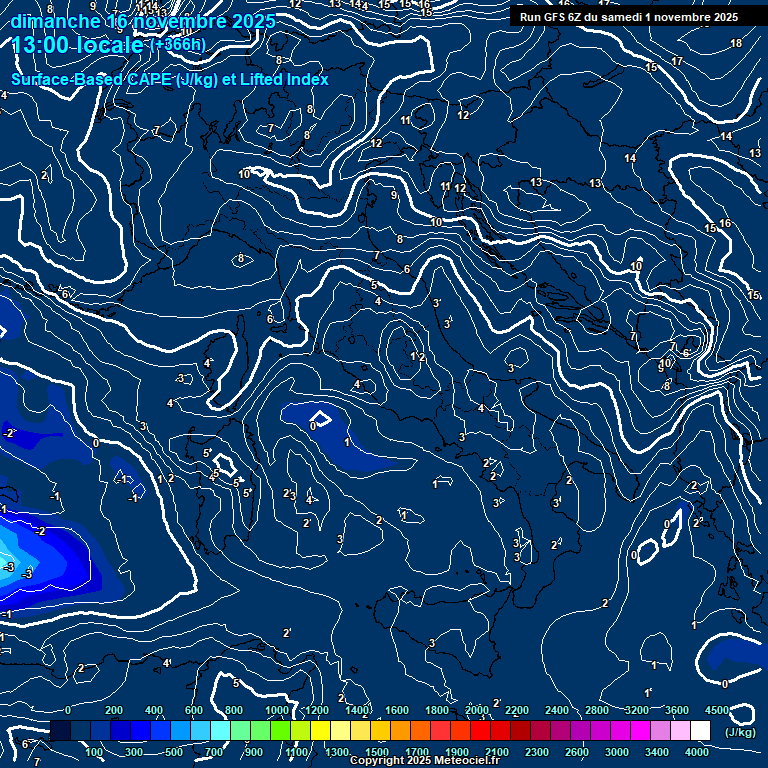Select the '4000' legend value

[x=696, y=752]
